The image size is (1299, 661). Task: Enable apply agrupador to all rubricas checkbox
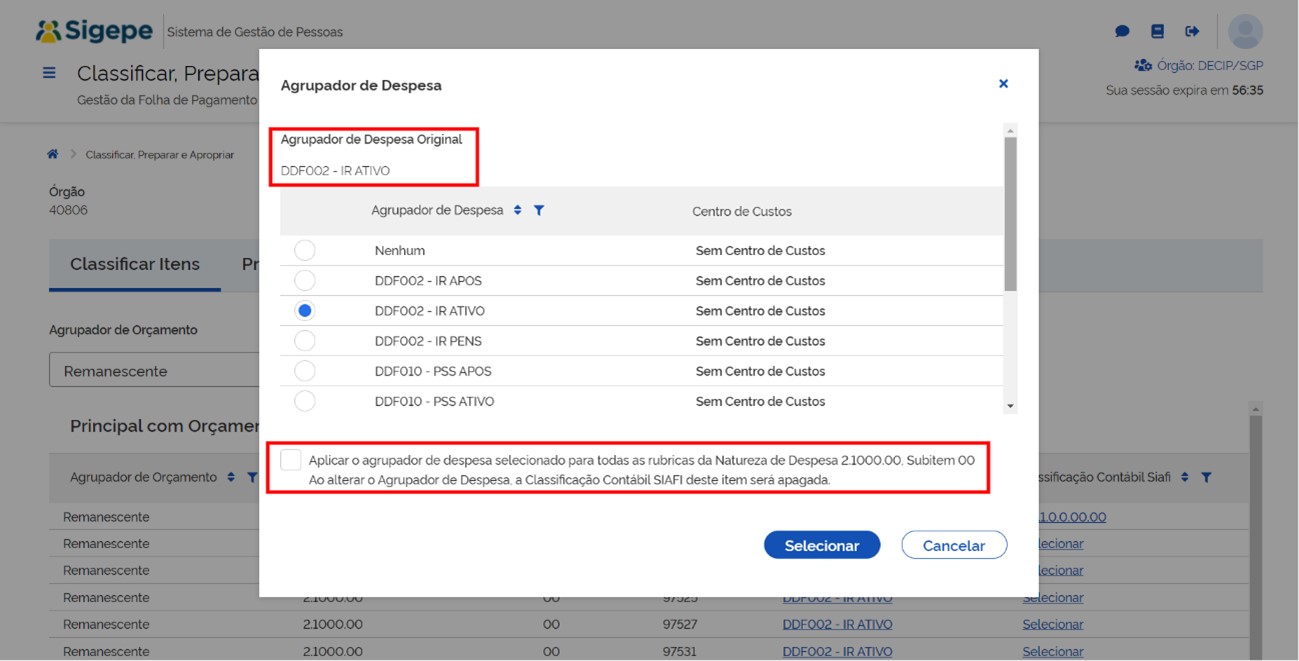tap(291, 460)
